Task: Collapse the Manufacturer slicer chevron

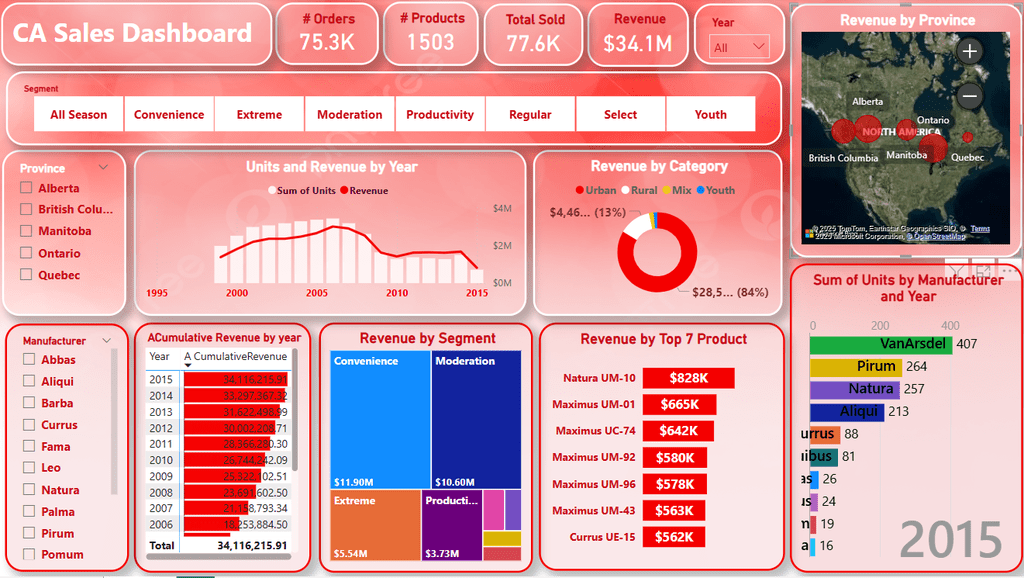Action: (x=106, y=341)
